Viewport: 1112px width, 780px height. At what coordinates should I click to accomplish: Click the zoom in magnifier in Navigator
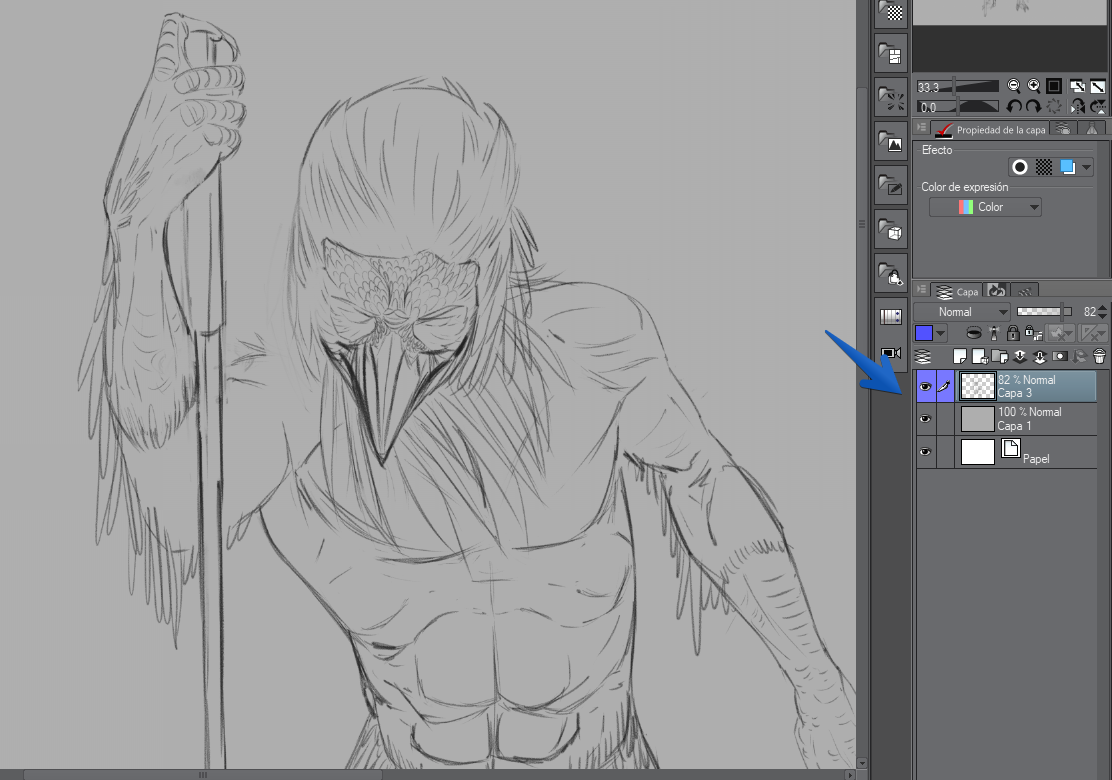(1033, 87)
